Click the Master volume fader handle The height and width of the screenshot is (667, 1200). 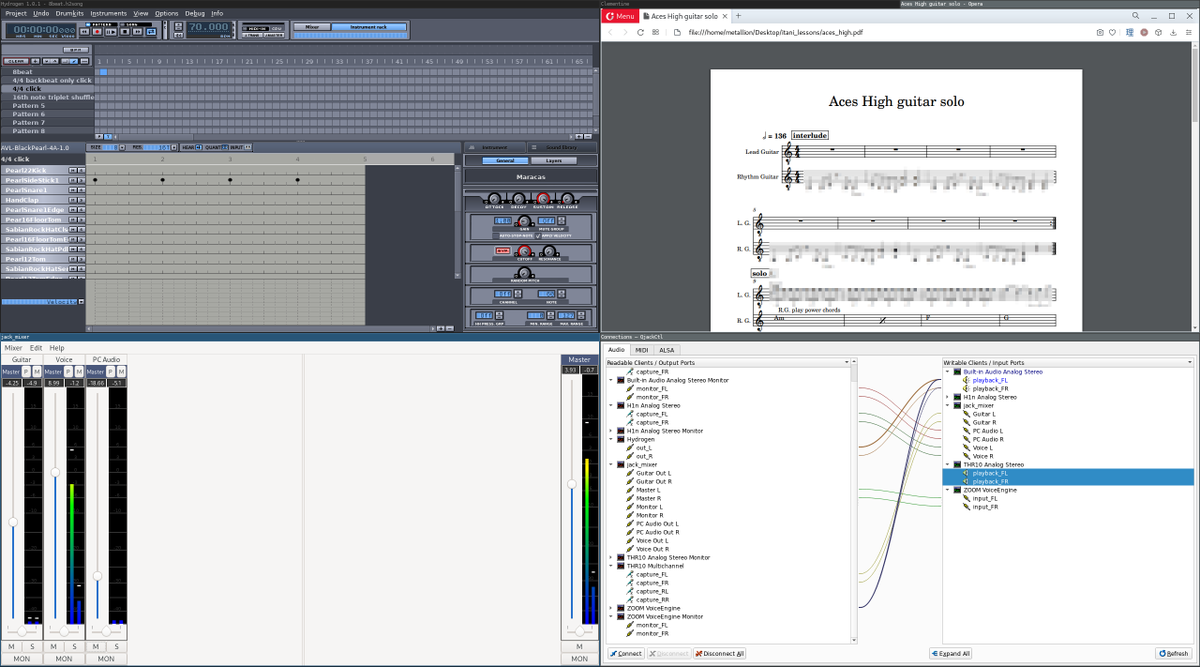(x=572, y=484)
